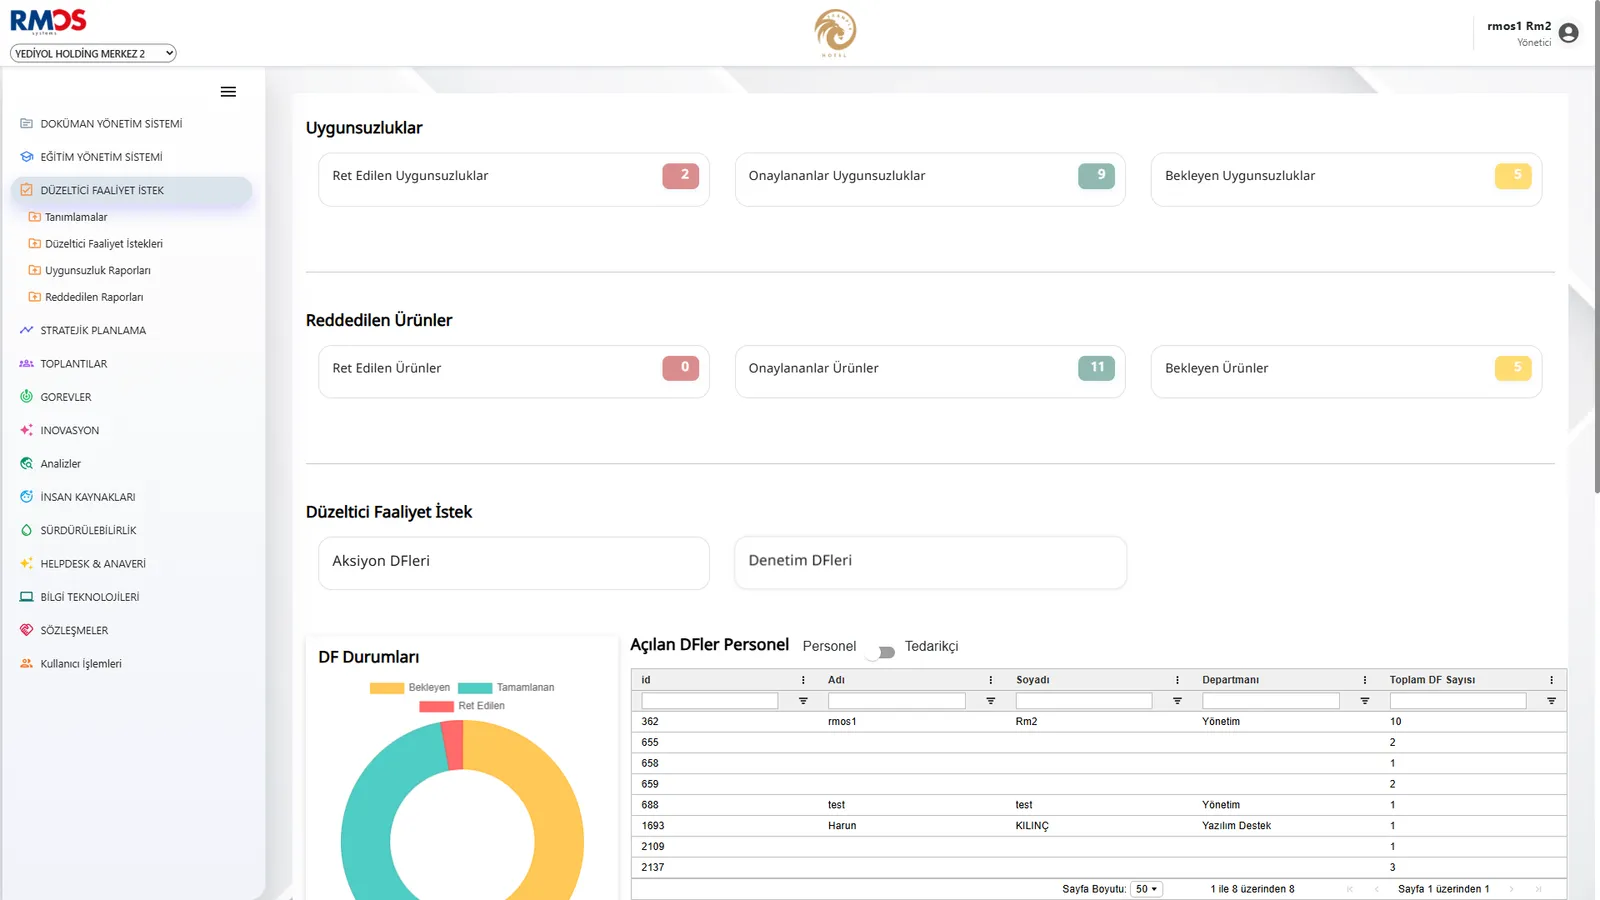Toggle Bekleyen legend in DF Durumları chart
The width and height of the screenshot is (1600, 900).
tap(410, 688)
